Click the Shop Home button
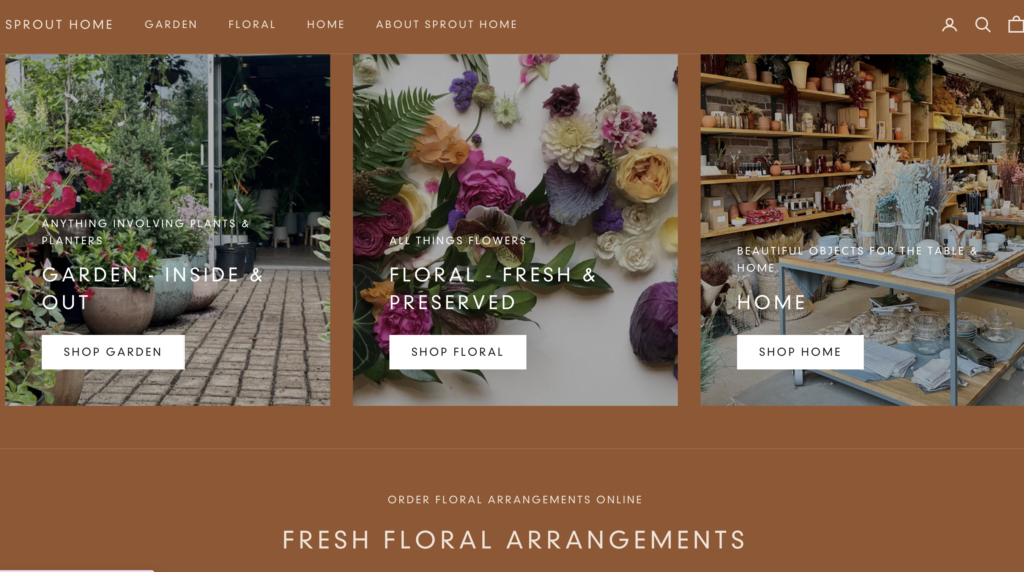The width and height of the screenshot is (1024, 572). click(x=800, y=352)
